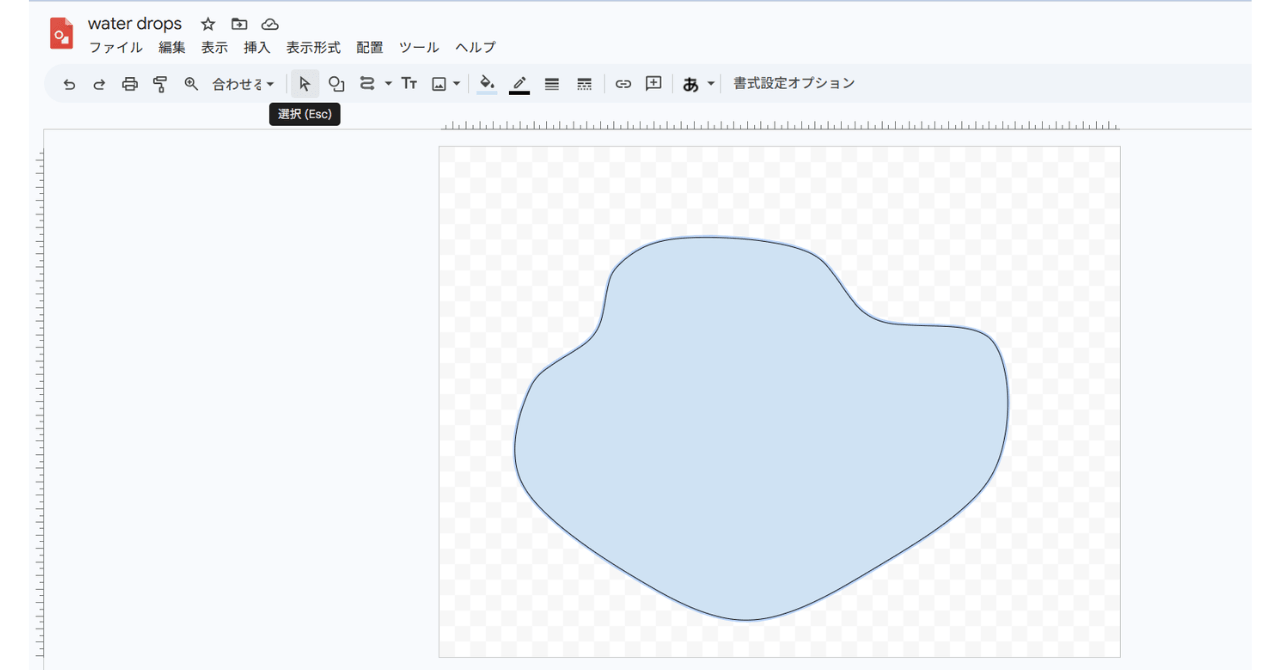Expand the input tools あ dropdown arrow
This screenshot has height=670, width=1280.
point(711,84)
